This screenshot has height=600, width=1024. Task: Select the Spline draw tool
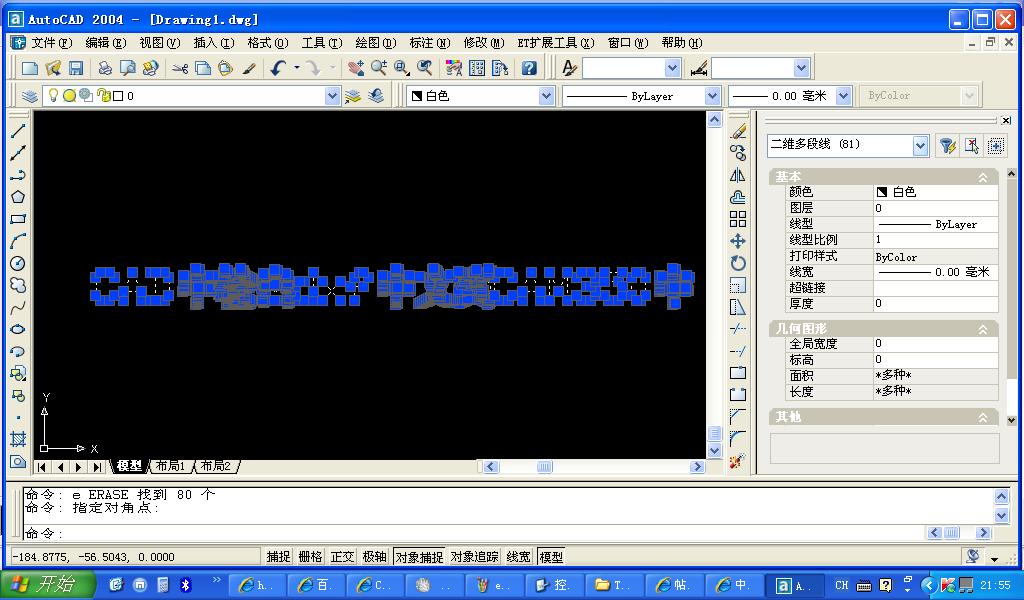point(18,307)
